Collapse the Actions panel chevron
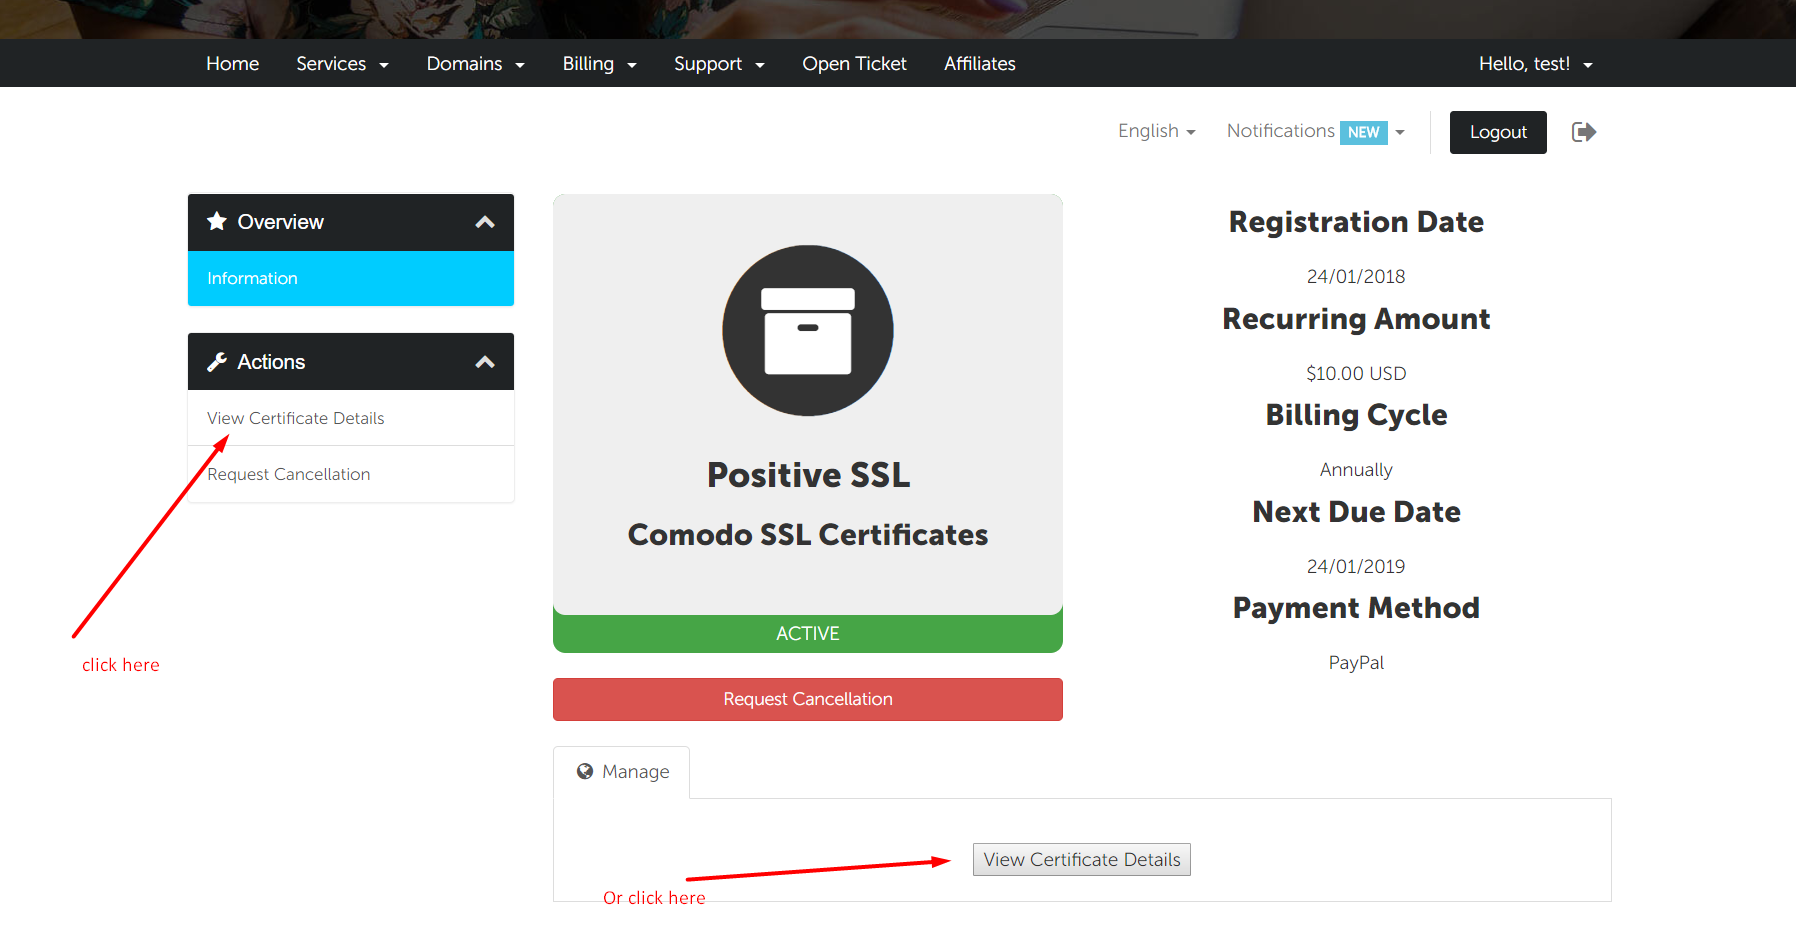Screen dimensions: 1796x928 485,362
